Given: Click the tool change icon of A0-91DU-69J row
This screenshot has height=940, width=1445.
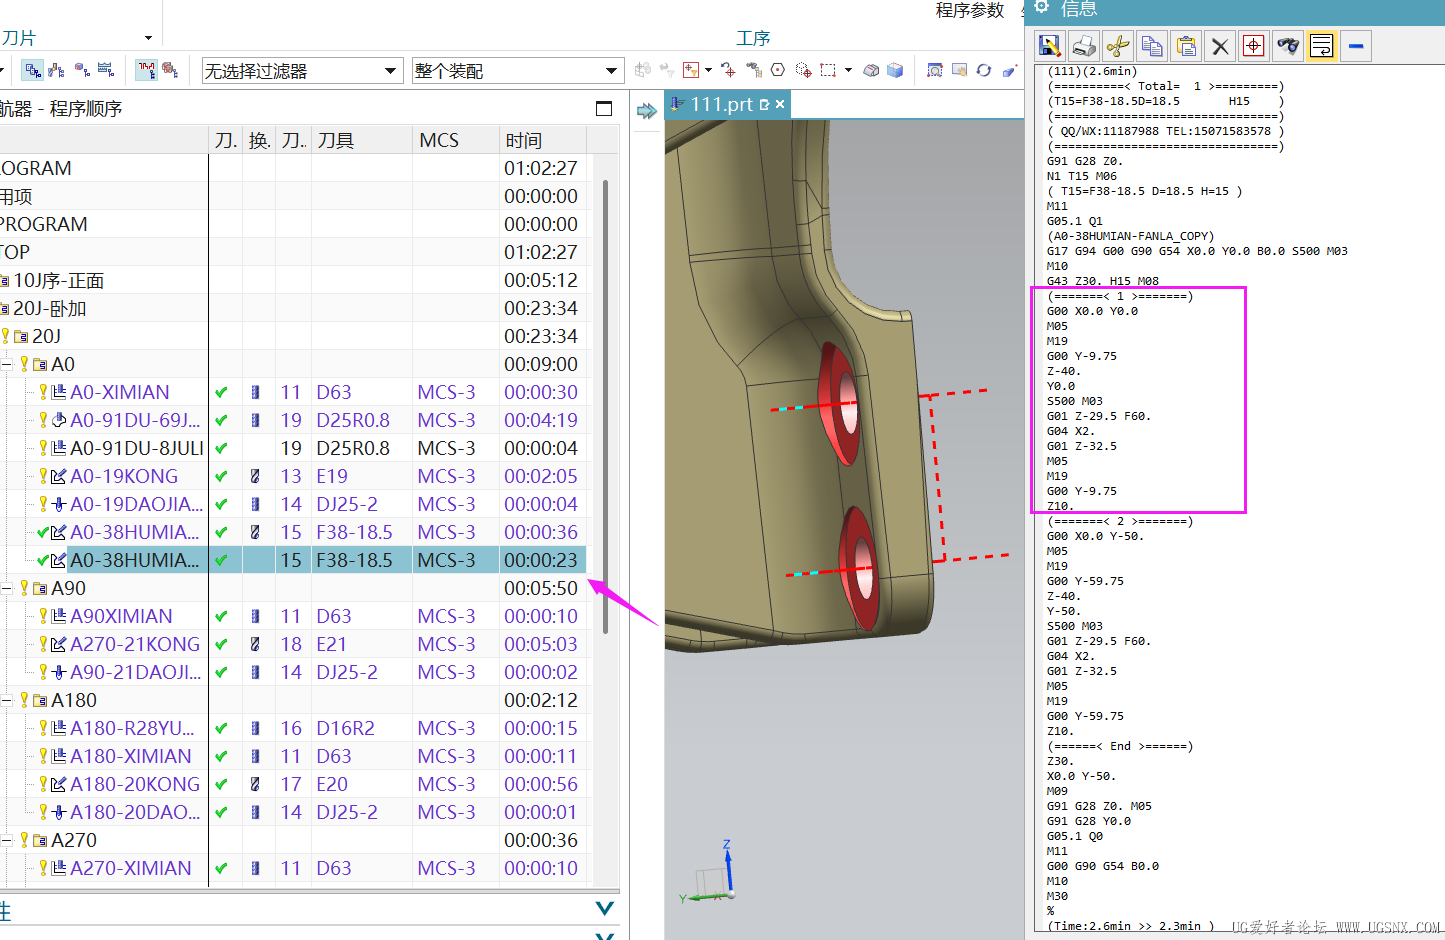Looking at the screenshot, I should click(255, 420).
